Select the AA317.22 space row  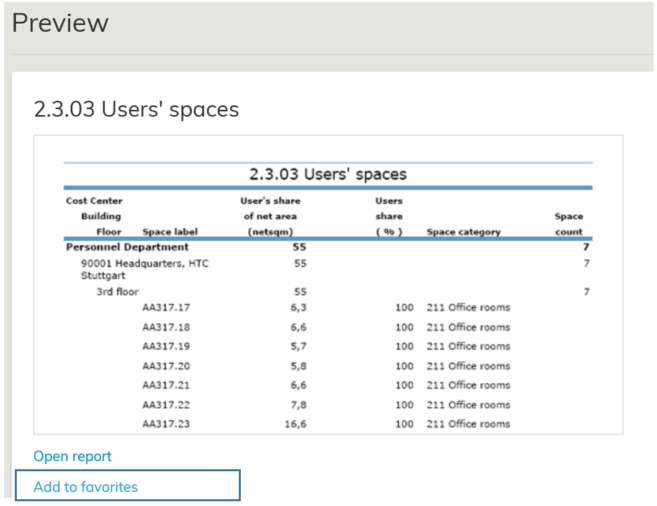click(x=166, y=405)
